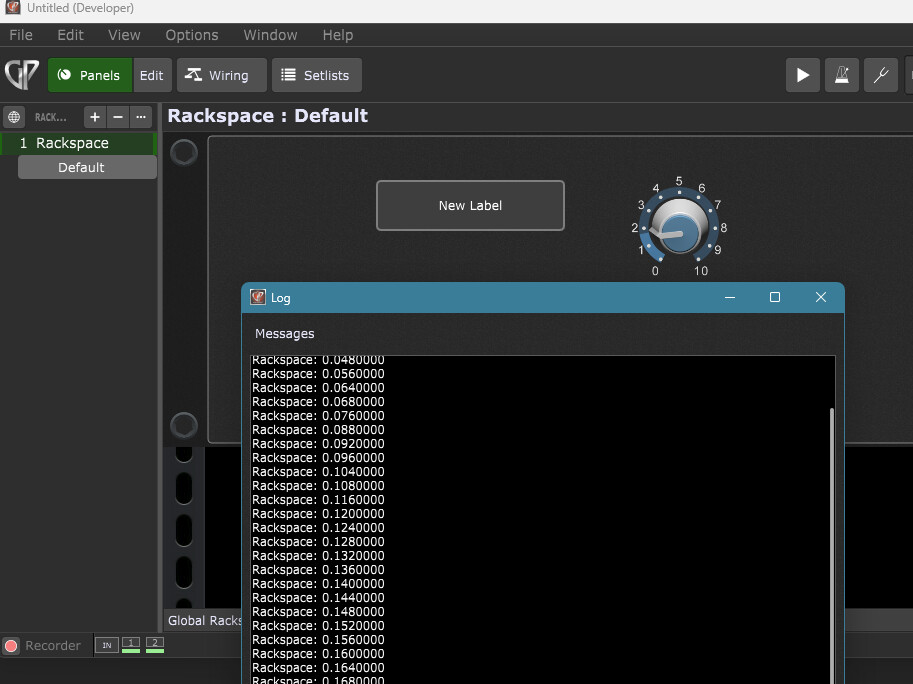The width and height of the screenshot is (913, 684).
Task: Toggle channel 2 indicator in status bar
Action: [154, 645]
